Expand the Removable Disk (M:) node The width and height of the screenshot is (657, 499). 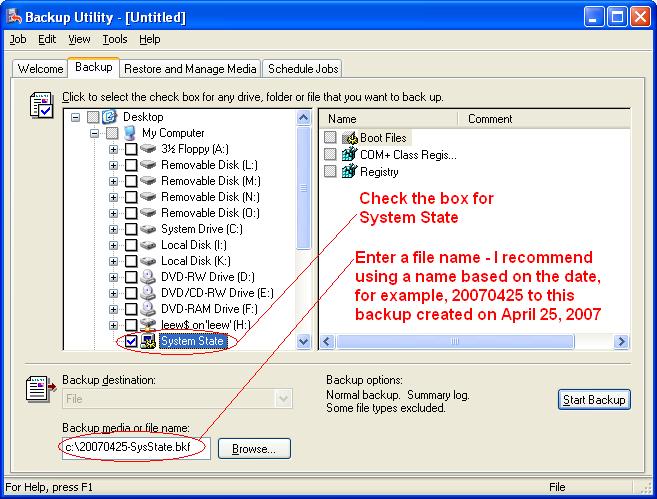[114, 181]
